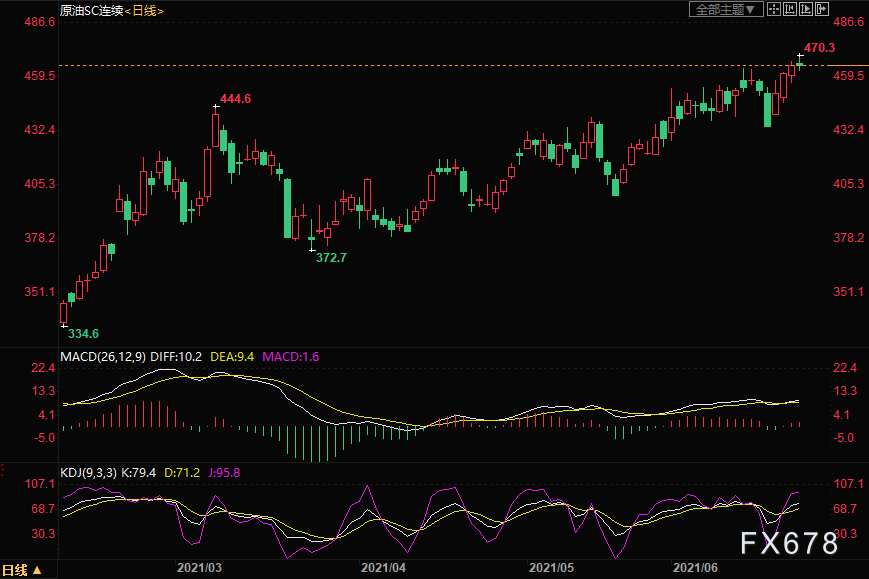This screenshot has height=579, width=869.
Task: Click the 444.6 peak price label
Action: [236, 99]
